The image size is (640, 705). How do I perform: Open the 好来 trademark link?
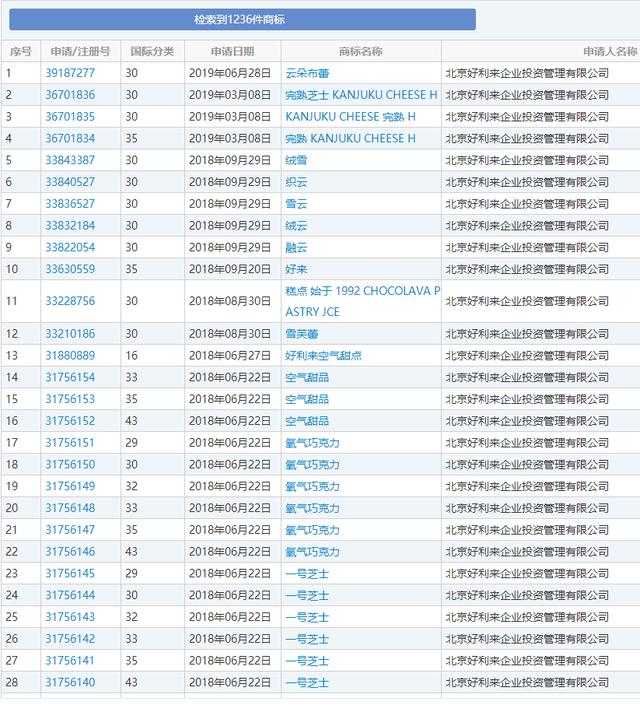(x=296, y=269)
